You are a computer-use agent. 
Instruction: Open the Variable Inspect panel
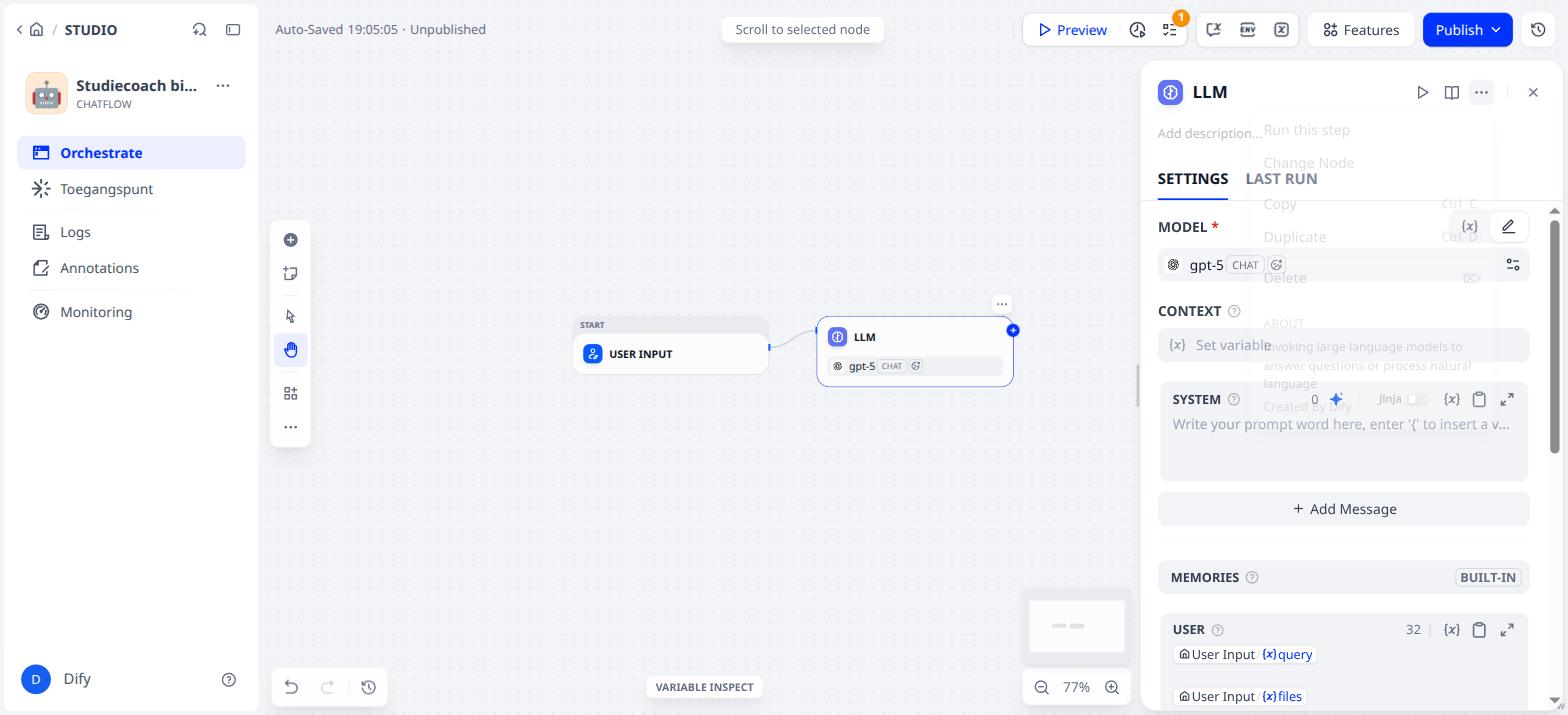(704, 687)
